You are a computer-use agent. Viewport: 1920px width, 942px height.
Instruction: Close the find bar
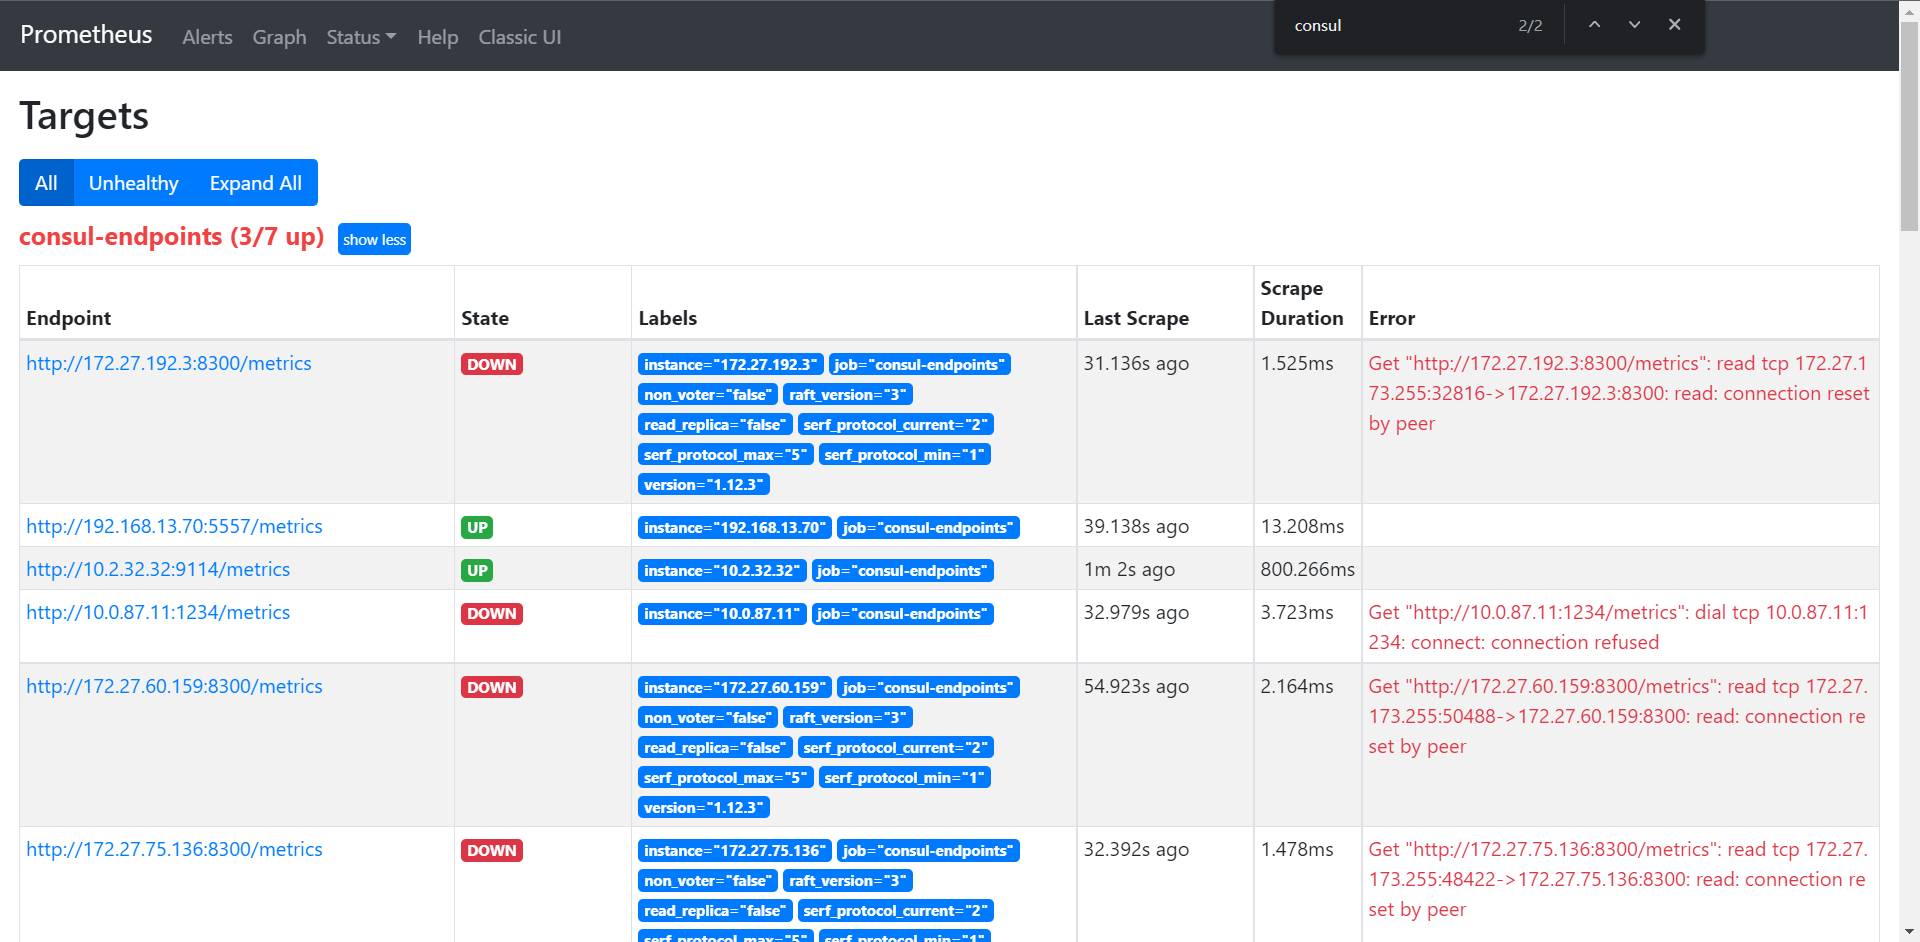point(1674,25)
